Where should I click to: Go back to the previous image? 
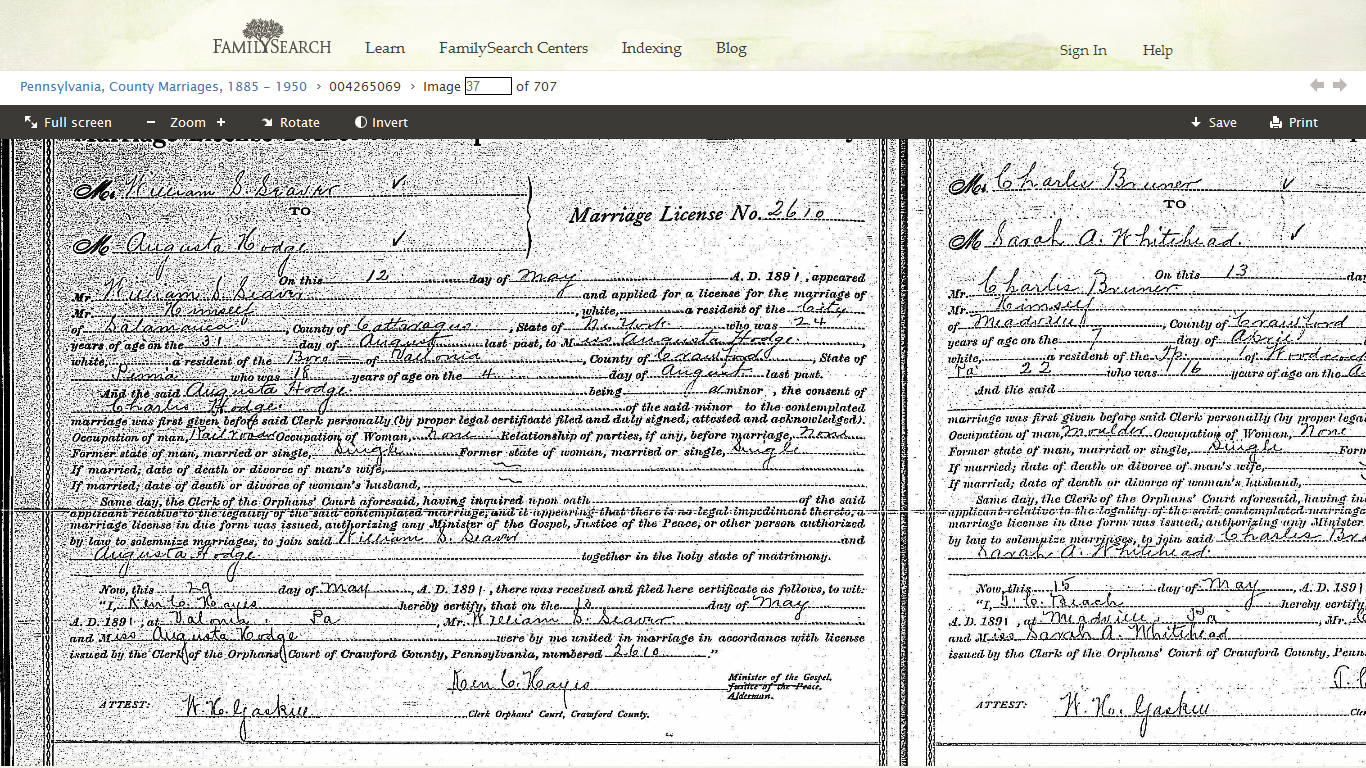pyautogui.click(x=1317, y=86)
